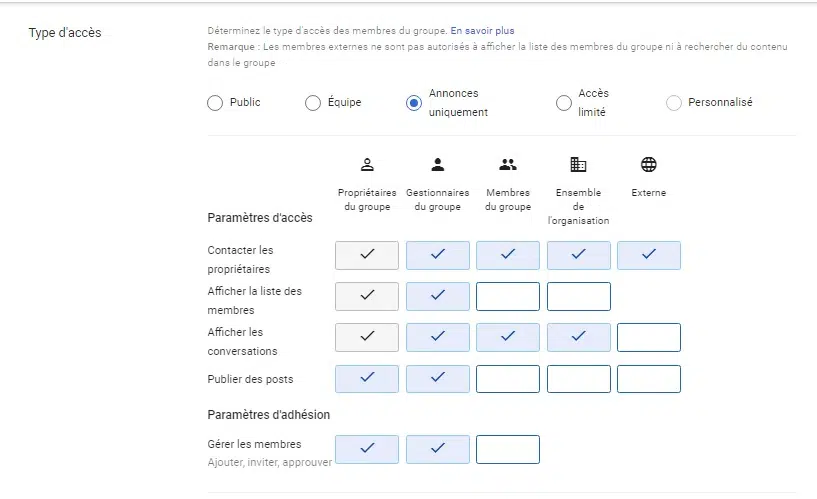Allow group members to view member list
The width and height of the screenshot is (817, 499).
point(508,296)
